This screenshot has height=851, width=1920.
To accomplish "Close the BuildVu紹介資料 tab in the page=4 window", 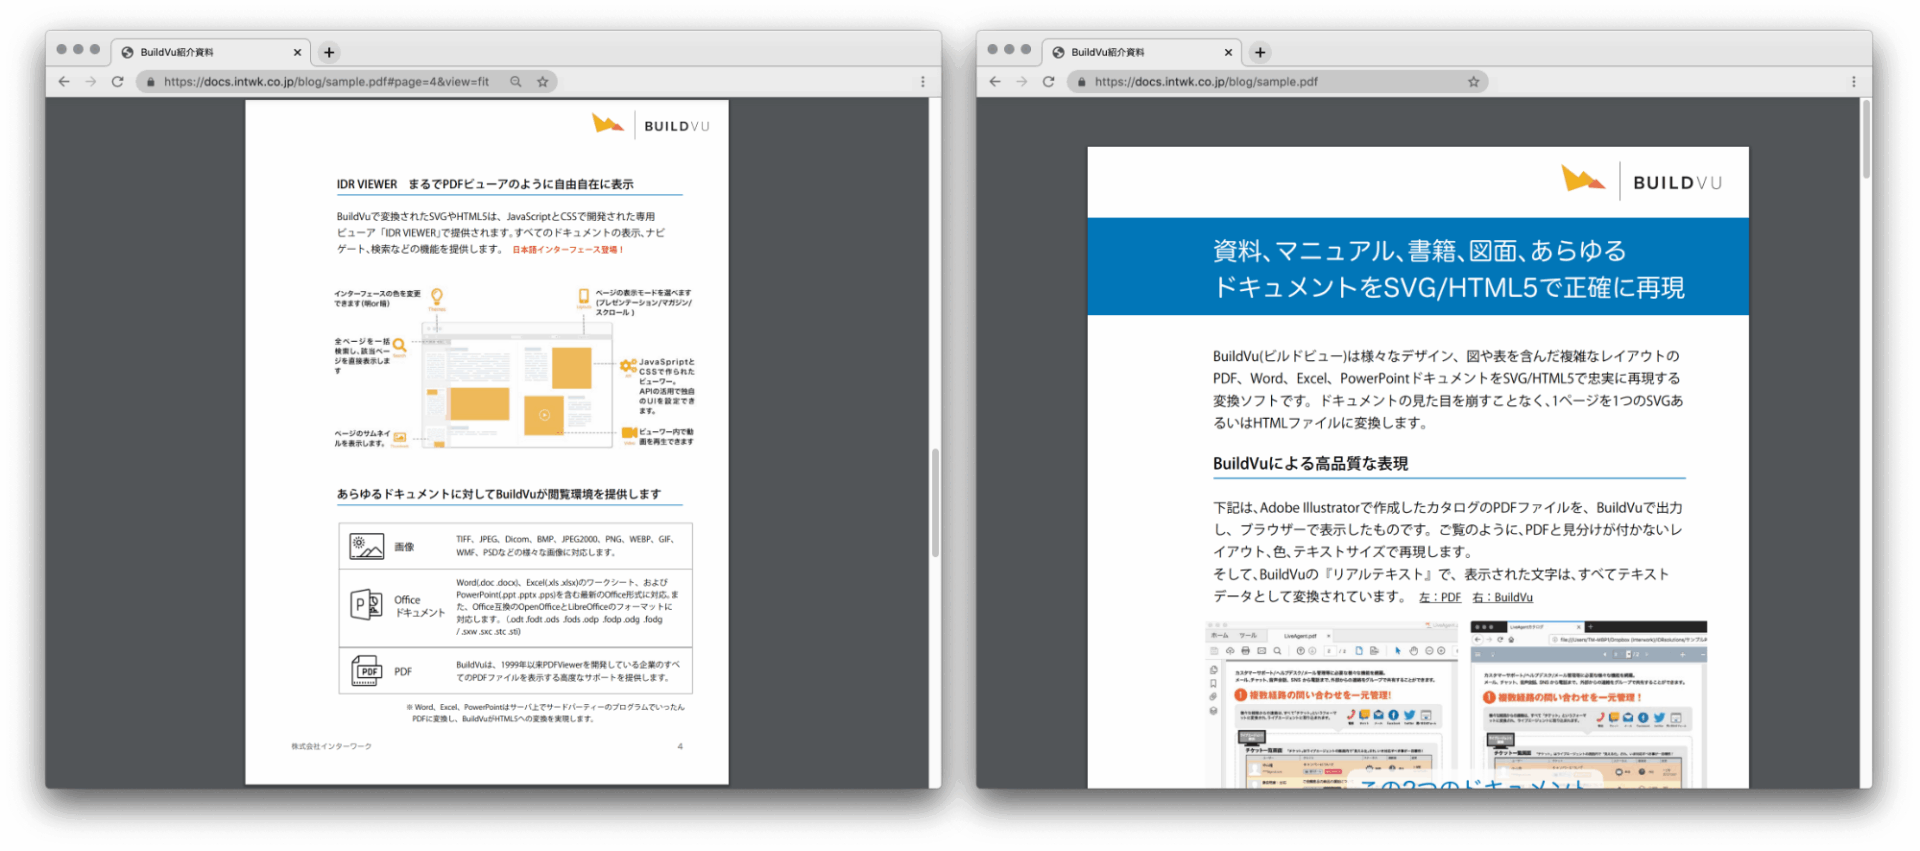I will [297, 53].
